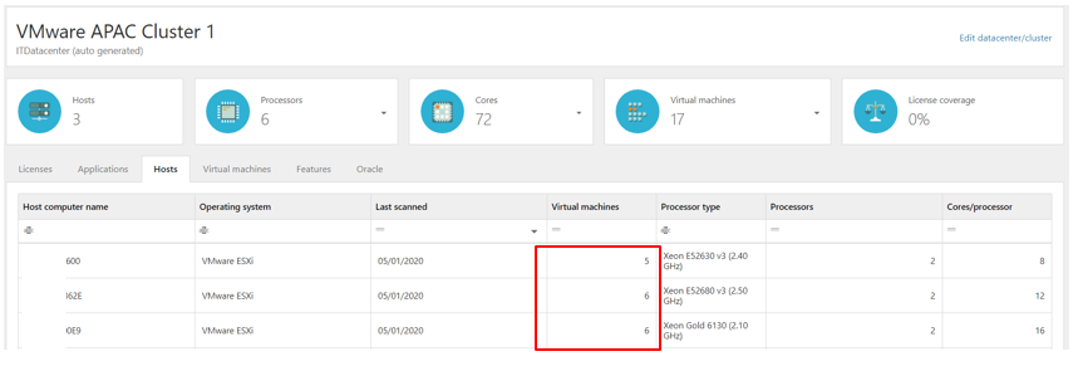This screenshot has height=366, width=1078.
Task: Click the License coverage scales icon
Action: click(x=875, y=111)
